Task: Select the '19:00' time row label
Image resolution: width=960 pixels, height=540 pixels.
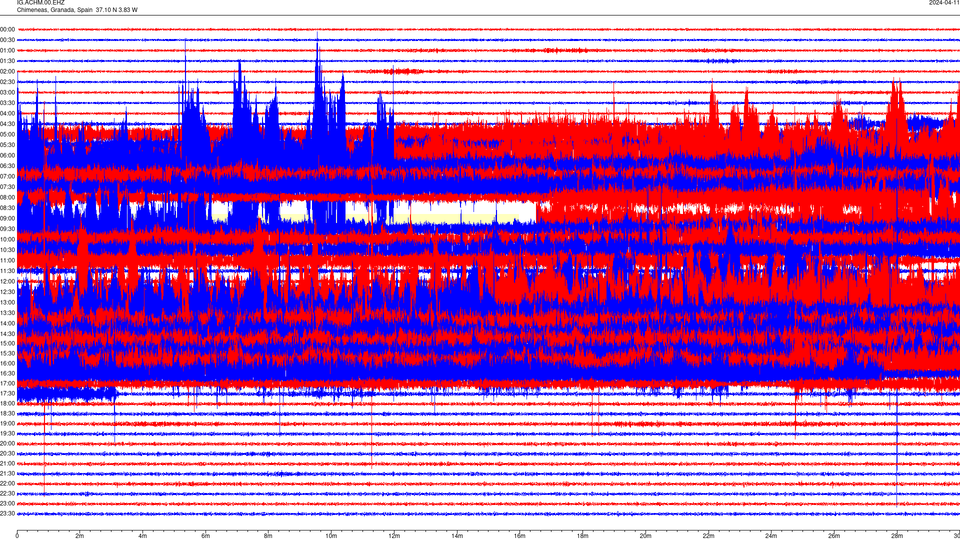Action: click(7, 424)
